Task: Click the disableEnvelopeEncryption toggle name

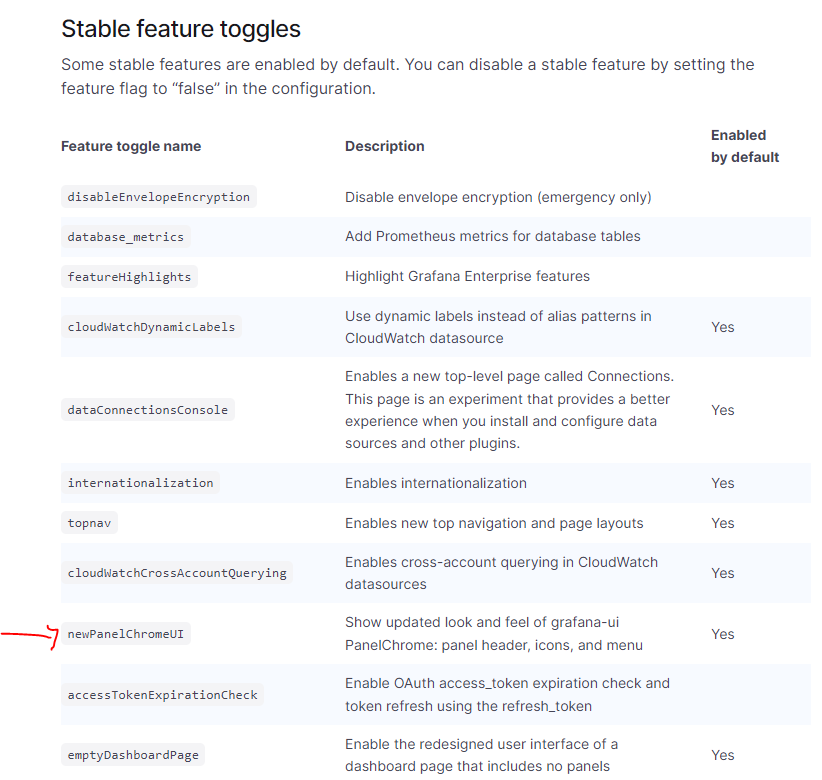Action: point(158,197)
